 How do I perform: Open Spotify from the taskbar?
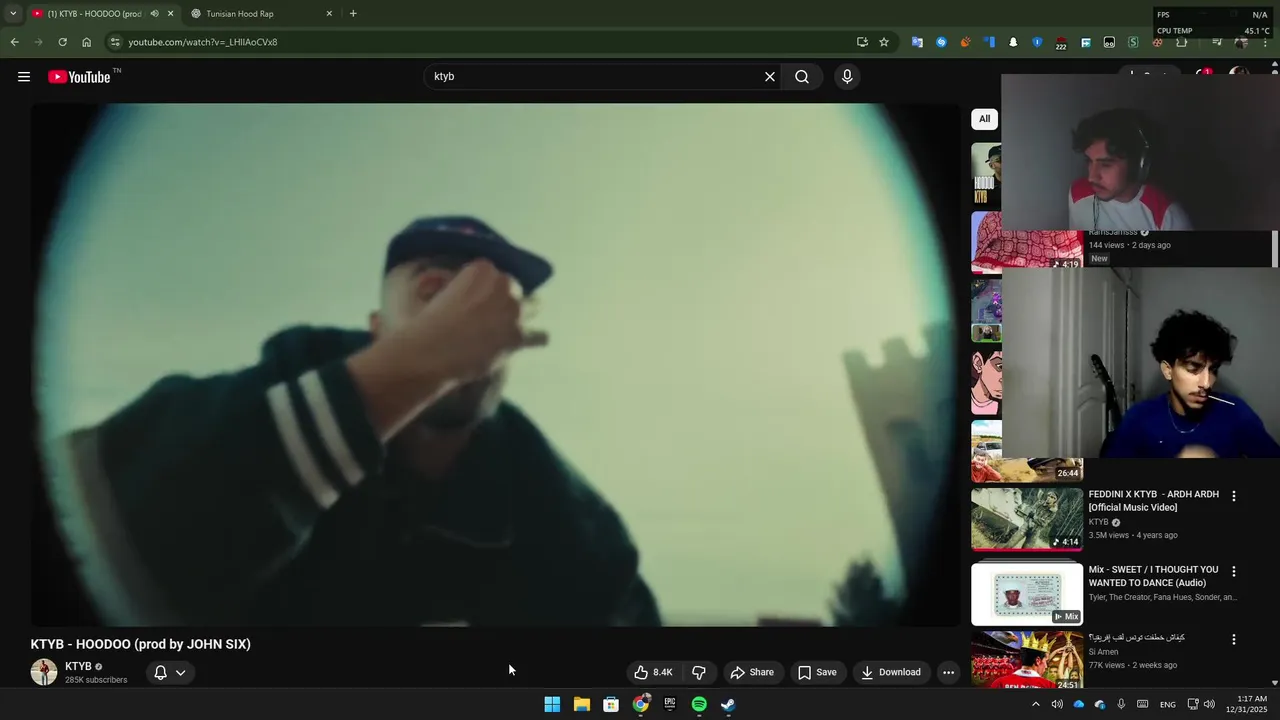click(x=699, y=704)
